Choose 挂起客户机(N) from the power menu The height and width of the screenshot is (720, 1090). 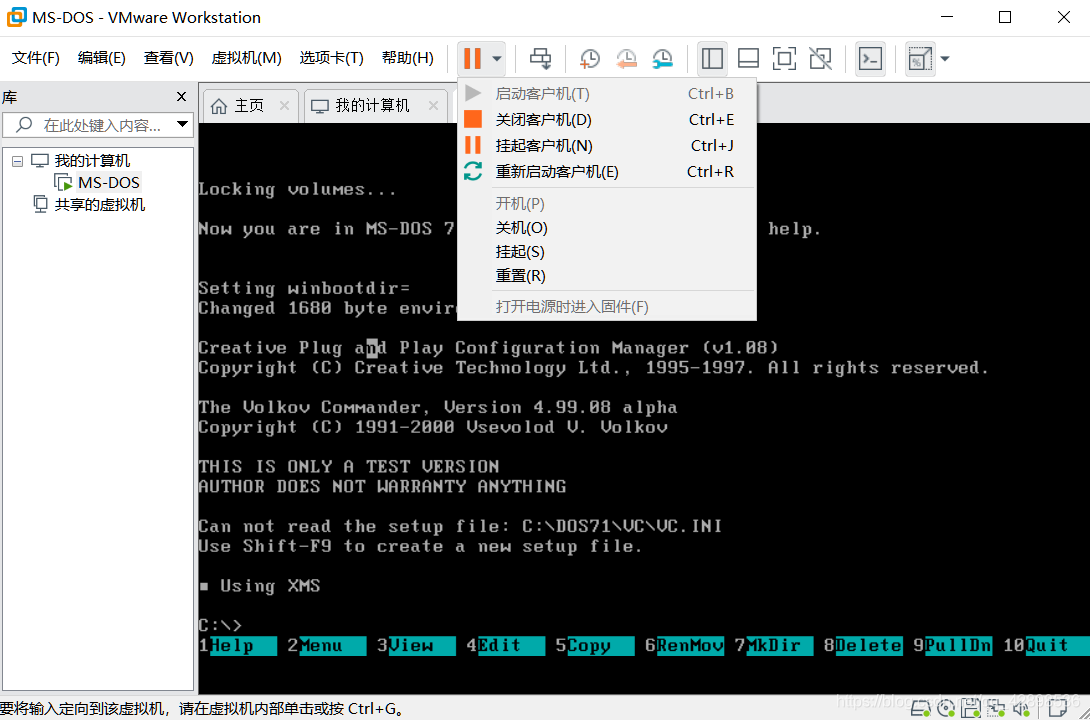pos(606,145)
